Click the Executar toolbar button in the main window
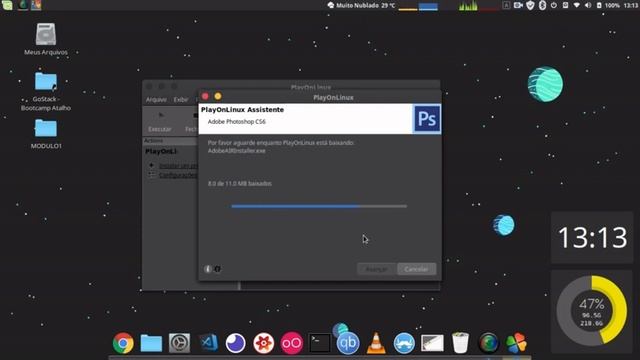This screenshot has width=640, height=360. coord(160,122)
